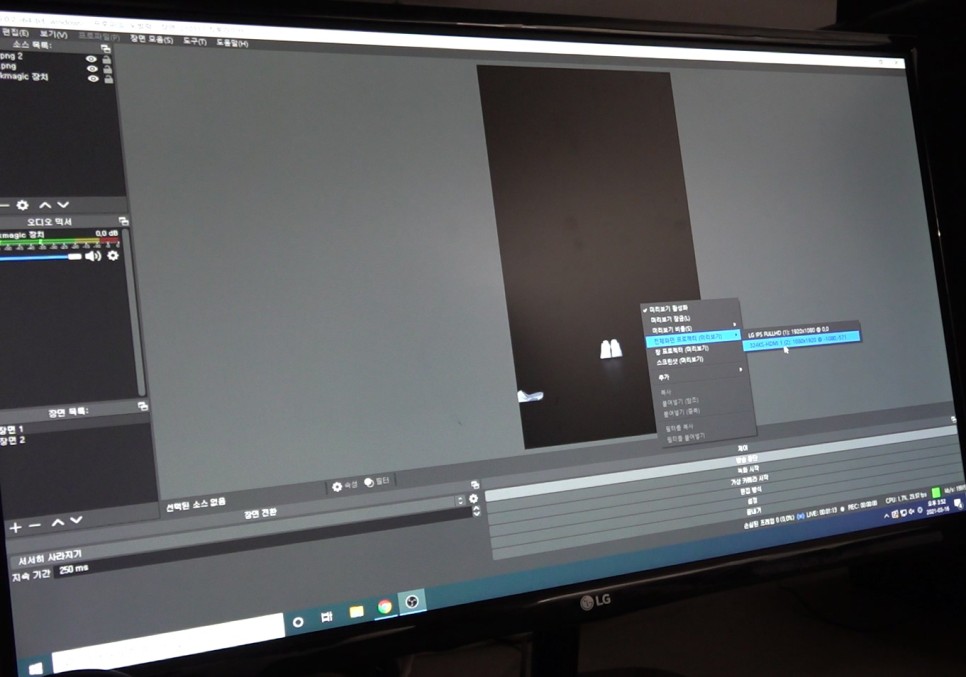Move scene down with arrow
966x677 pixels.
pyautogui.click(x=76, y=521)
